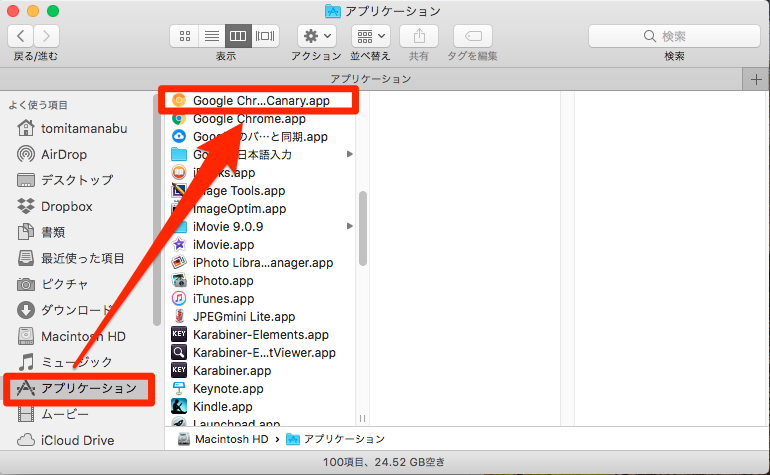Add a new tab with plus button
Screen dimensions: 770x475
click(756, 79)
